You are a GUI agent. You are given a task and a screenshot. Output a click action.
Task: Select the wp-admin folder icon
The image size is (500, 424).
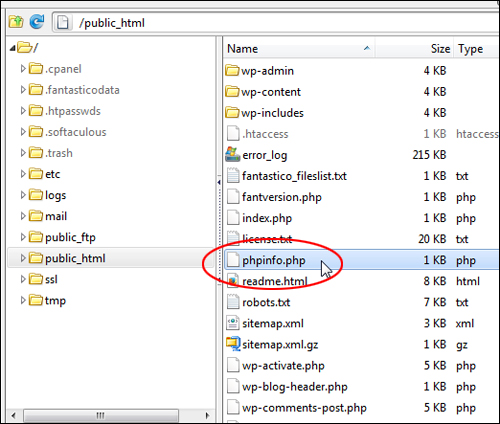coord(232,71)
